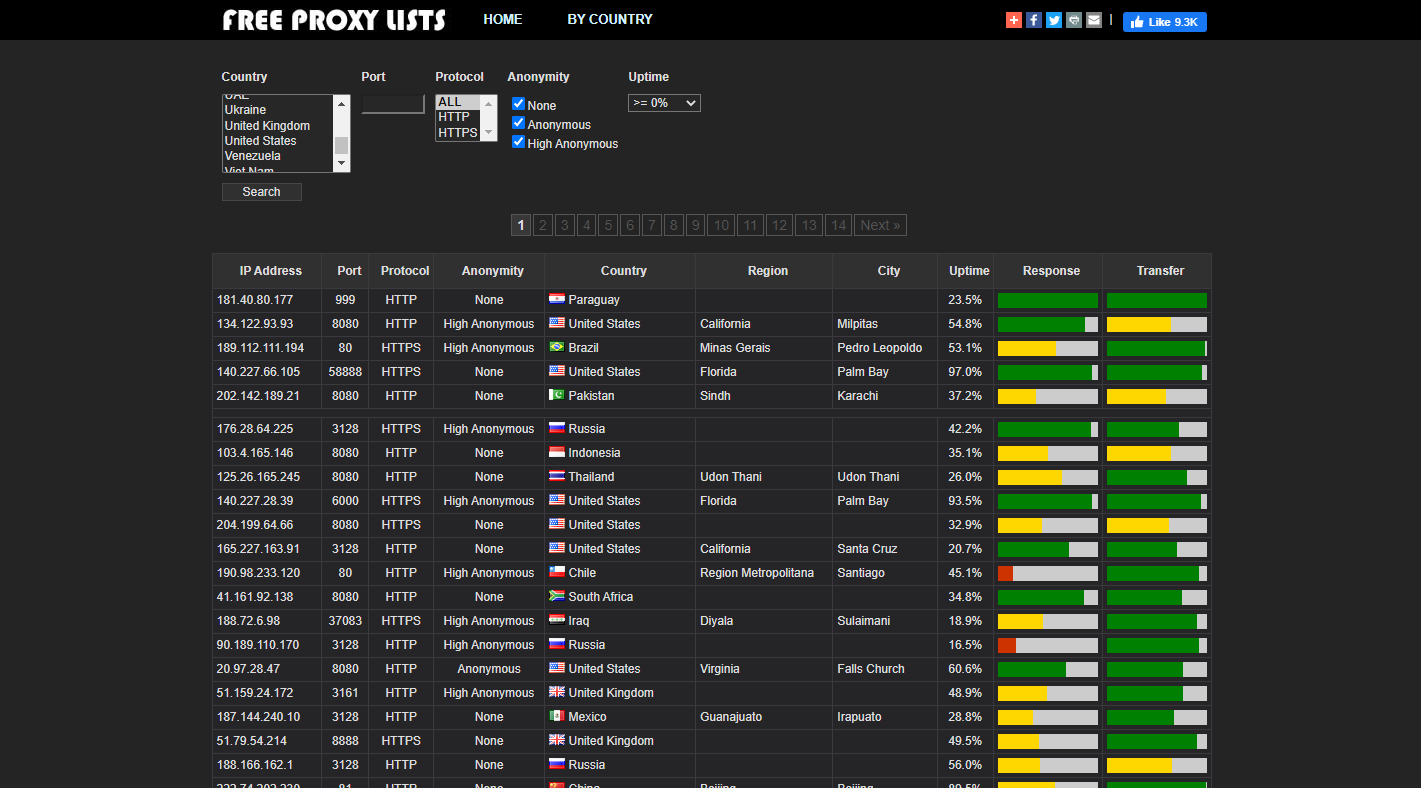Select United Kingdom in the Country list

click(268, 125)
